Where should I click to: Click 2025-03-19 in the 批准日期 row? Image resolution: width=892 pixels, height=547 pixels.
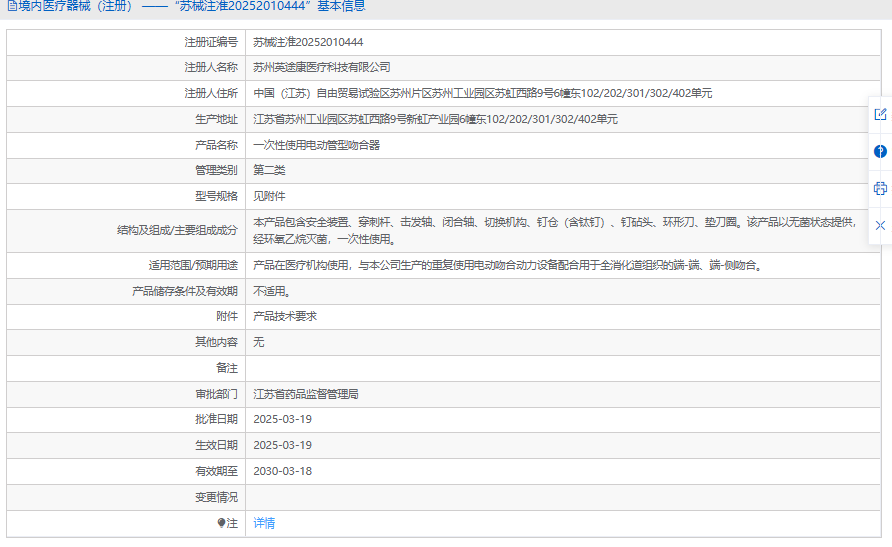tap(282, 419)
